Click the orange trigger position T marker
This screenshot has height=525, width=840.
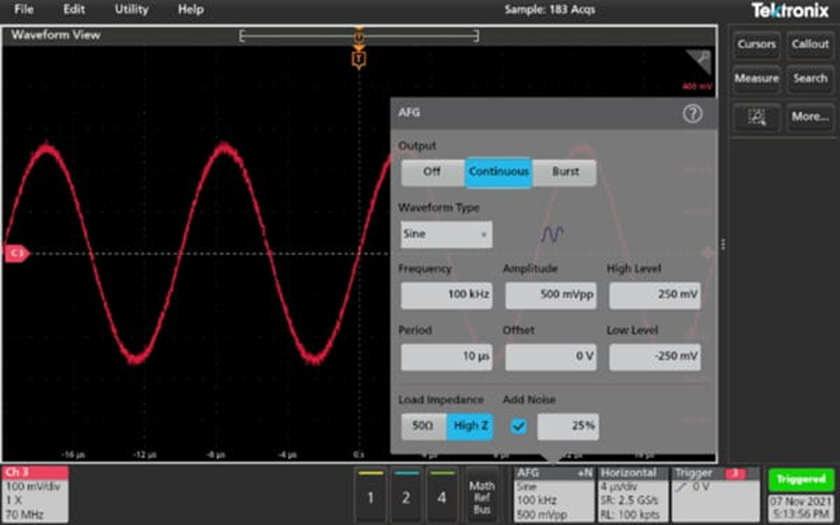359,59
